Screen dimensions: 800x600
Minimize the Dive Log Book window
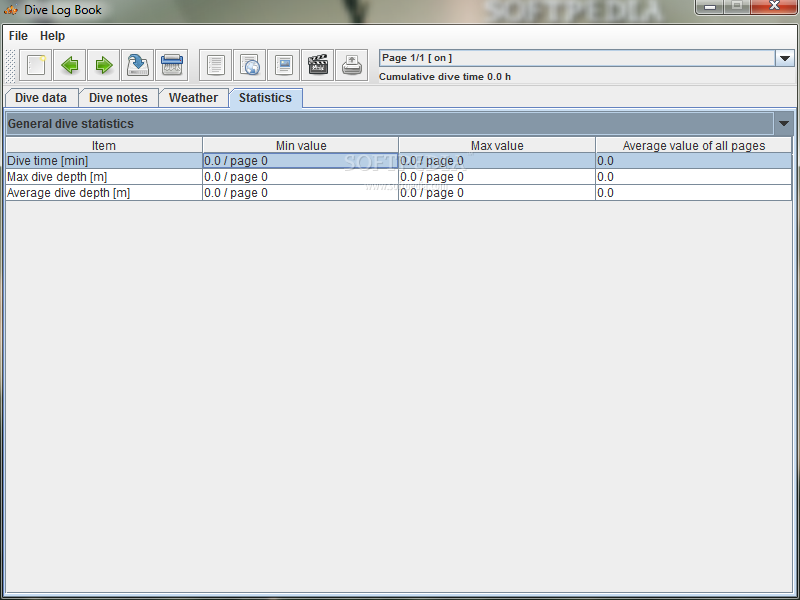coord(710,7)
